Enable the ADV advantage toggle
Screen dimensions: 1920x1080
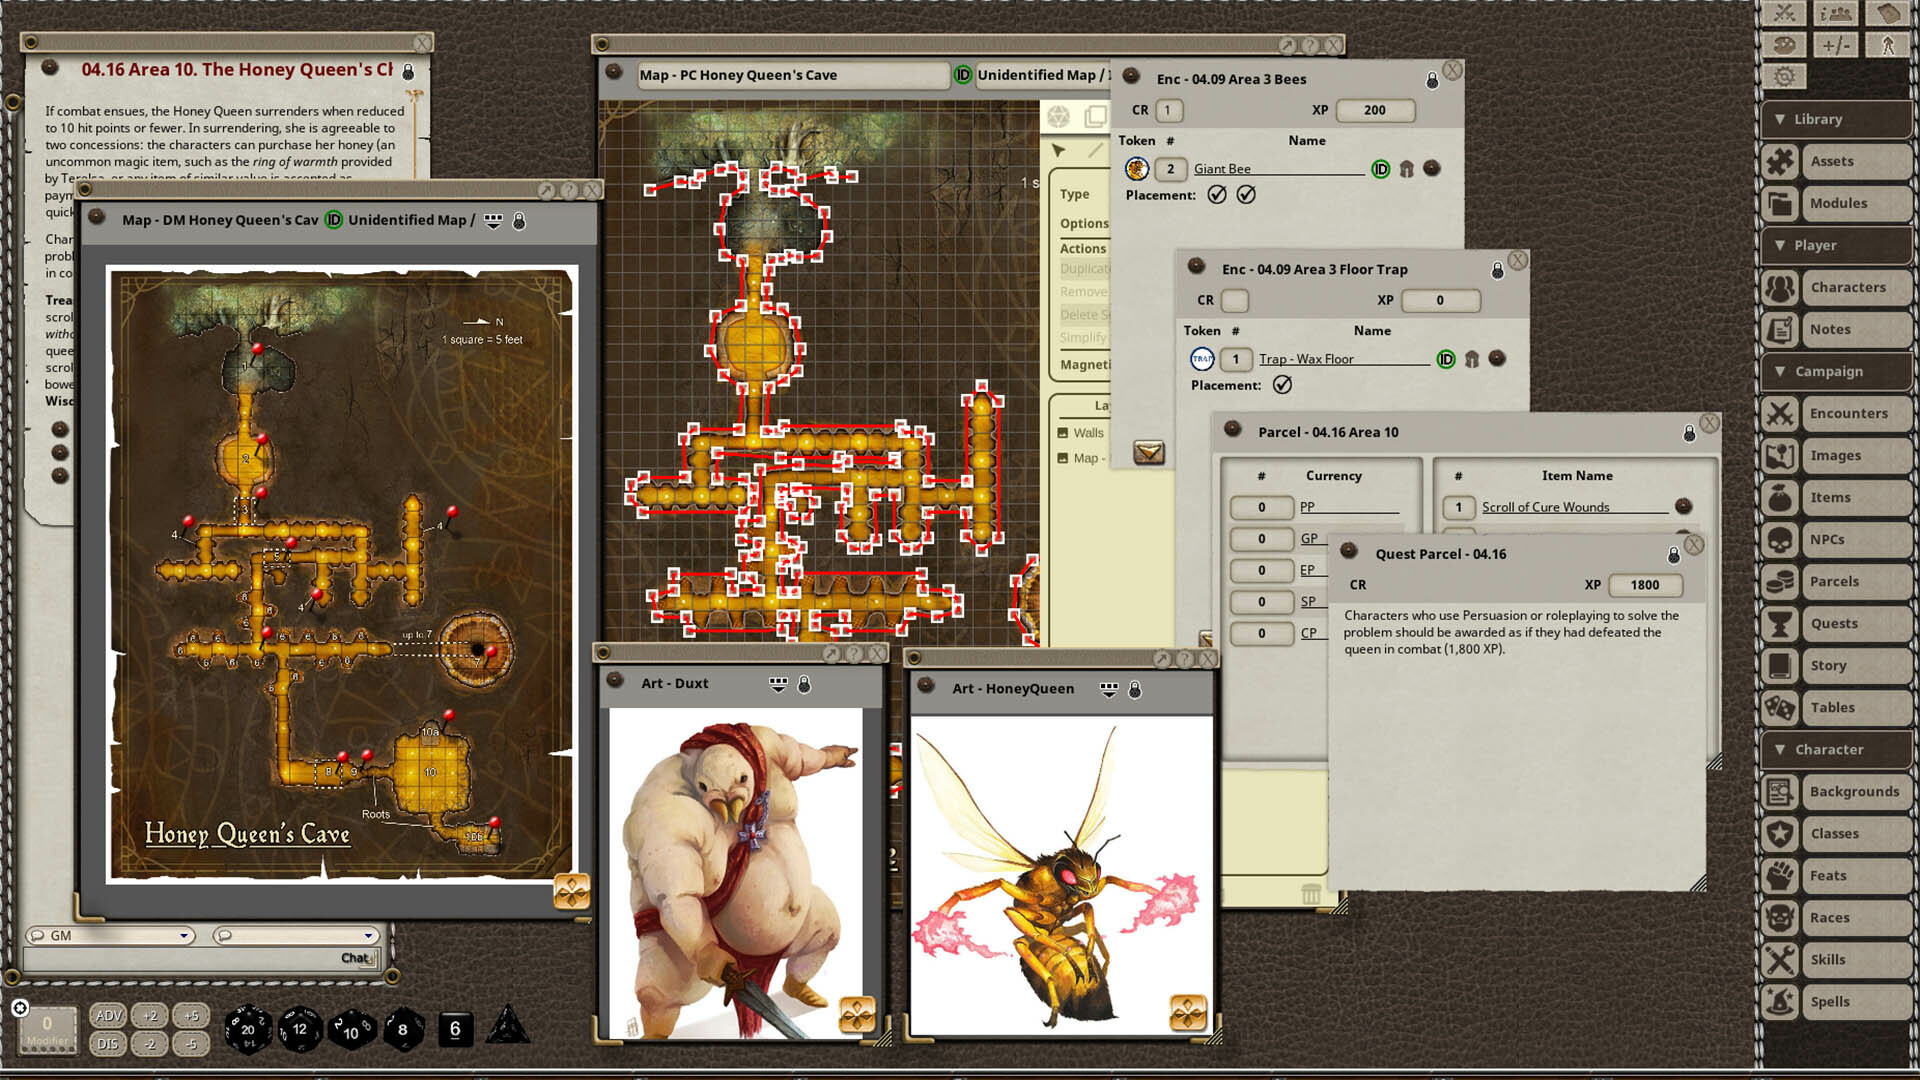[106, 1014]
